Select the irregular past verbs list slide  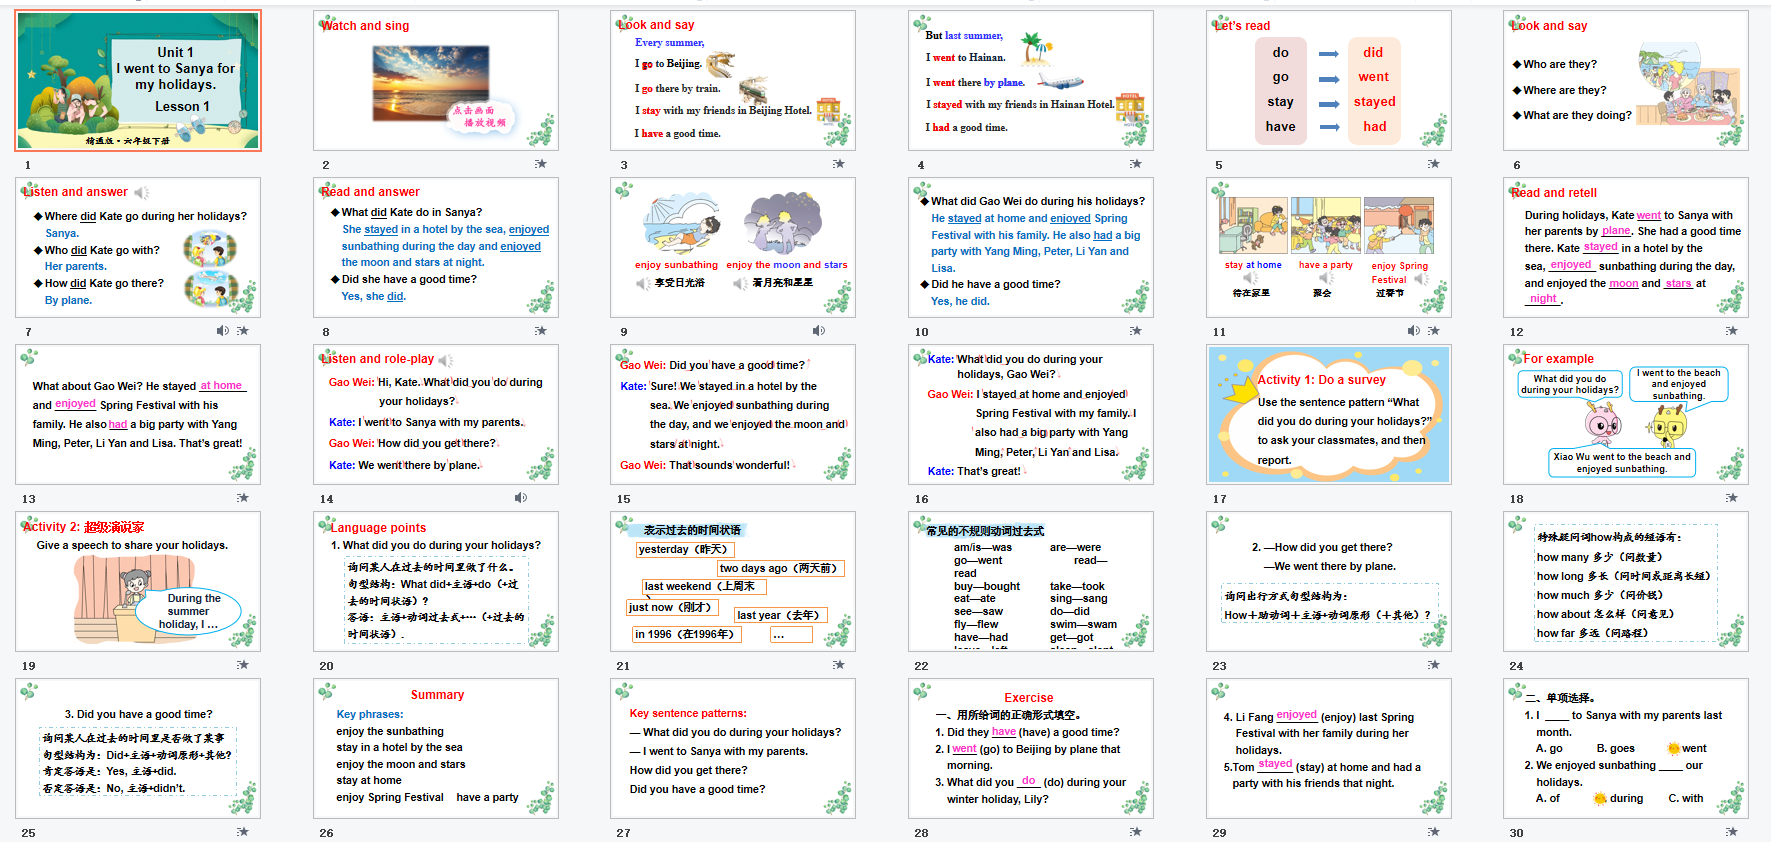tap(1031, 582)
